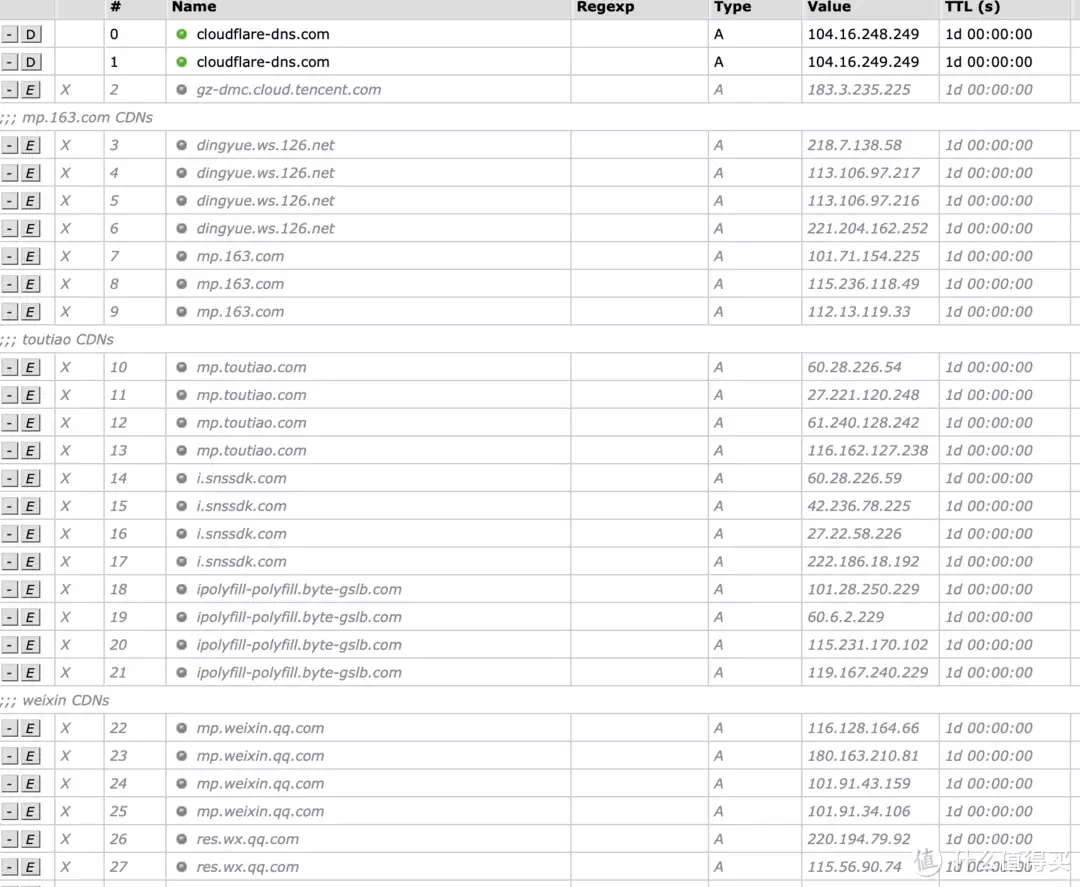1080x887 pixels.
Task: Sort table by the Value column header
Action: click(829, 7)
